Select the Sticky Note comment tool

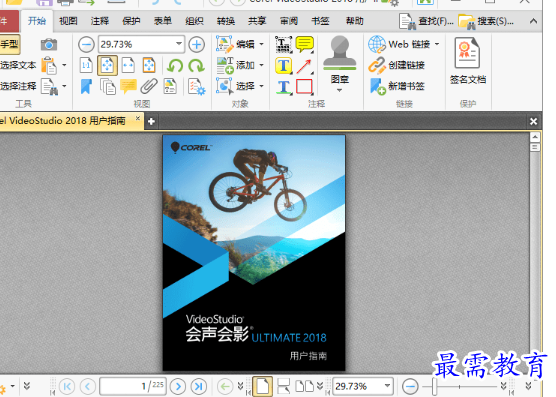tap(305, 44)
